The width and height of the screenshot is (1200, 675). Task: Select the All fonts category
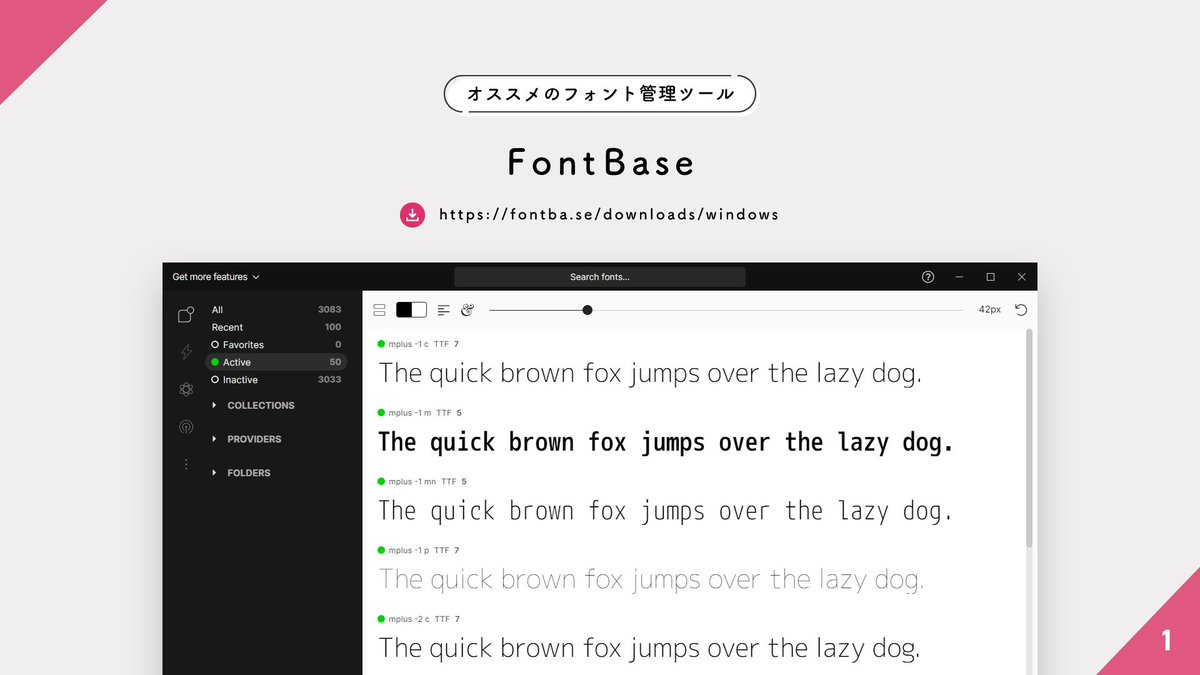click(x=276, y=310)
